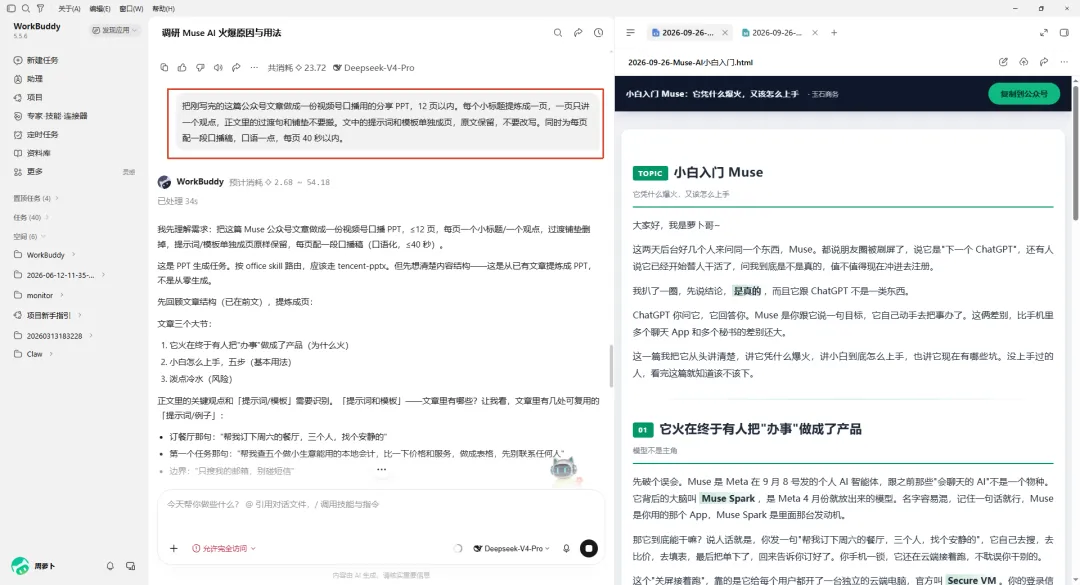Collapse the 空间 (6) section
This screenshot has width=1080, height=585.
pos(30,236)
